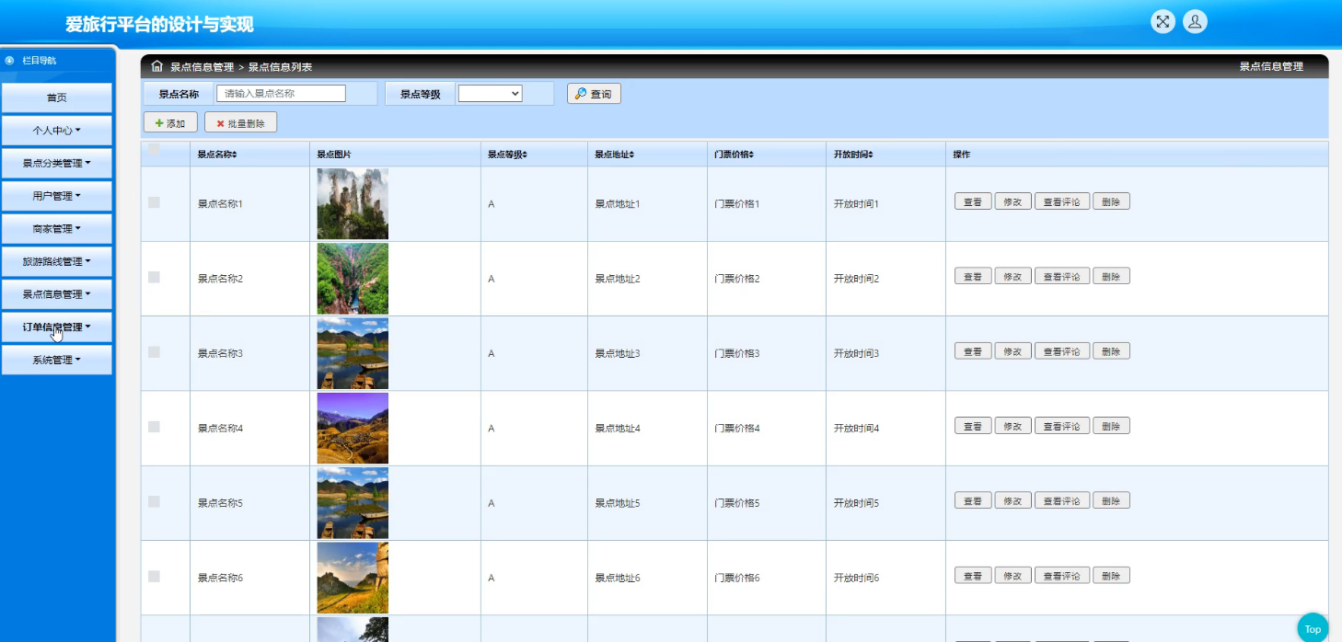Viewport: 1342px width, 642px height.
Task: Click the 查询 search button
Action: [x=594, y=93]
